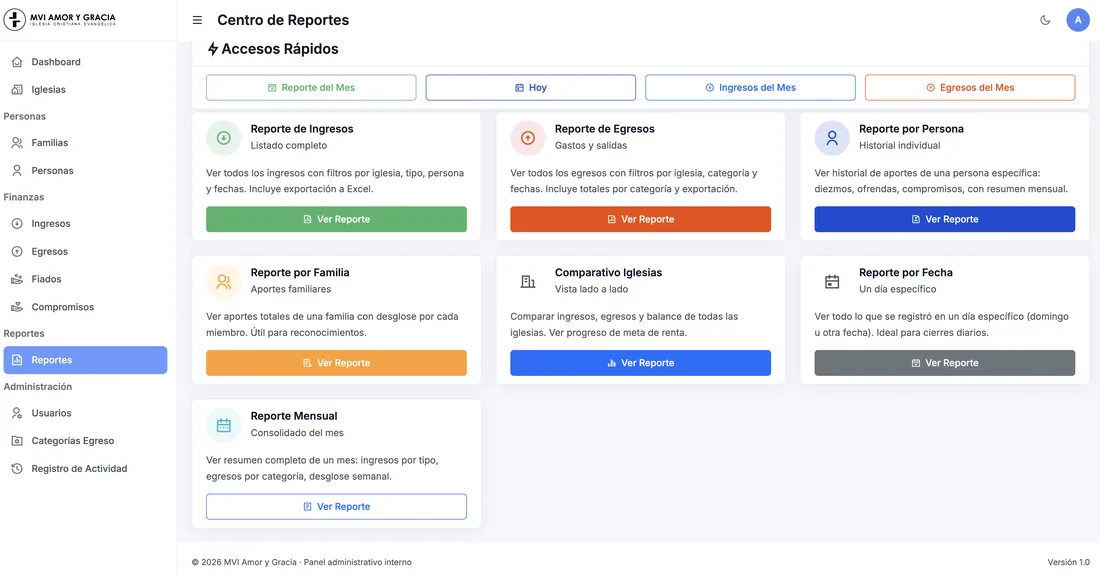The height and width of the screenshot is (576, 1100).
Task: Click the Centro de Reportes page title
Action: click(283, 20)
